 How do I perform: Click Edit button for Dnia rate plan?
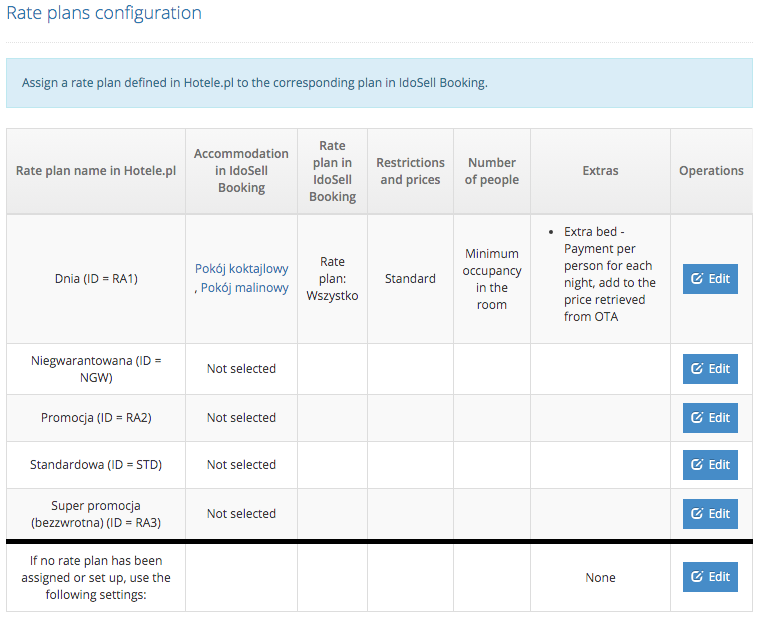[710, 279]
